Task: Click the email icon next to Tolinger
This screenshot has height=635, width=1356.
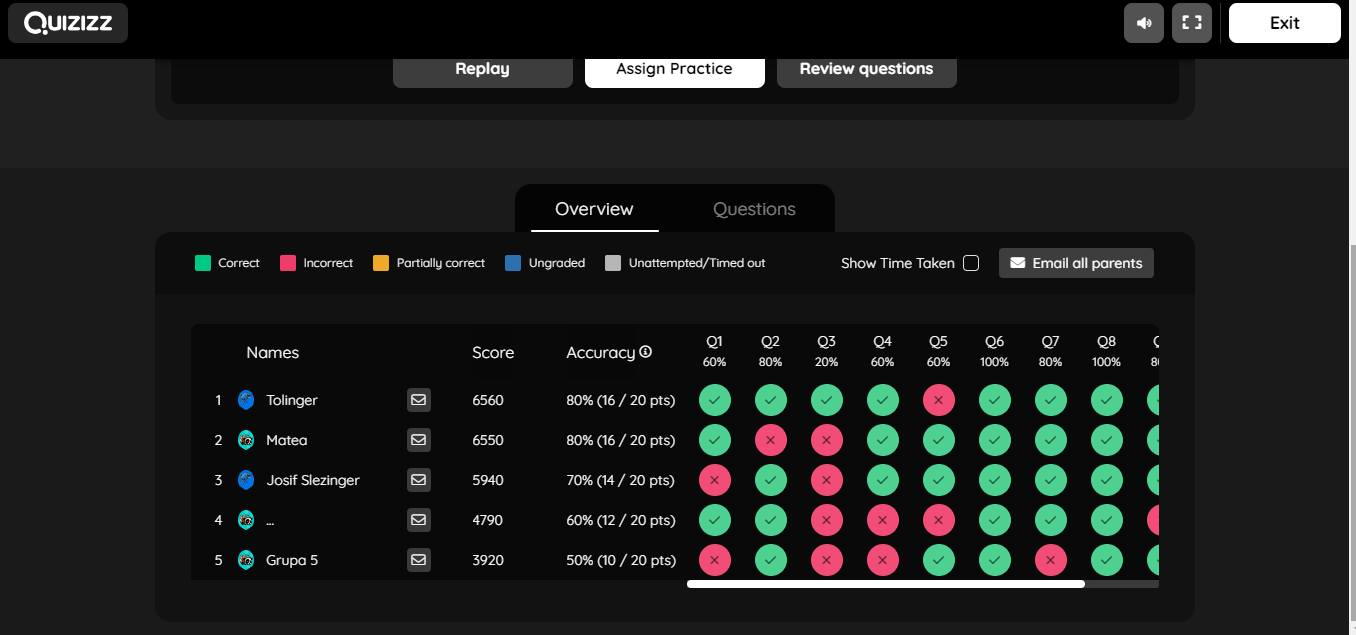Action: [419, 400]
